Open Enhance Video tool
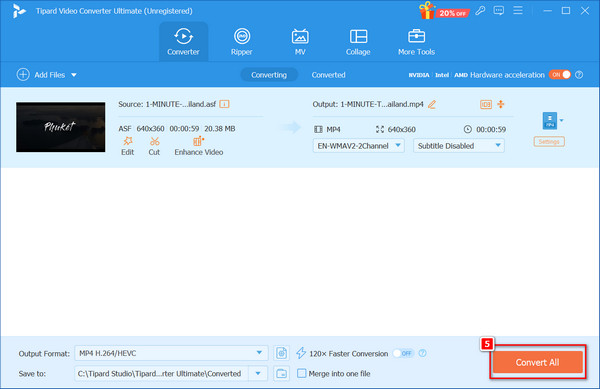The width and height of the screenshot is (600, 389). (x=199, y=146)
